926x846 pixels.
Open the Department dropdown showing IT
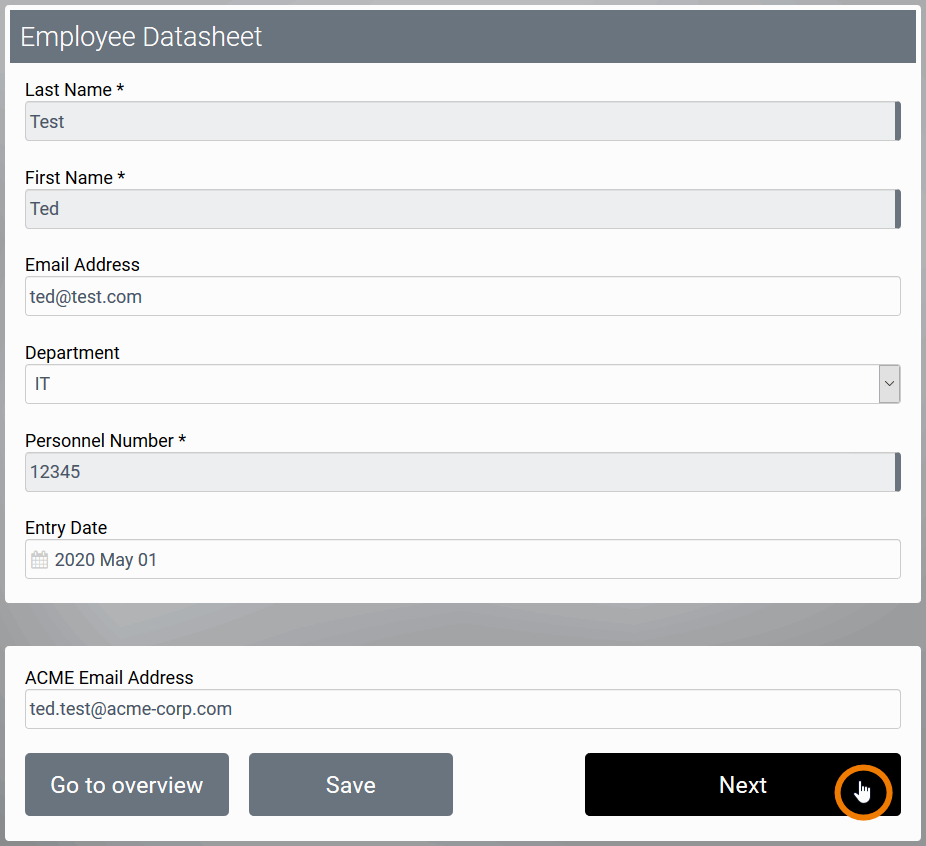pos(462,384)
